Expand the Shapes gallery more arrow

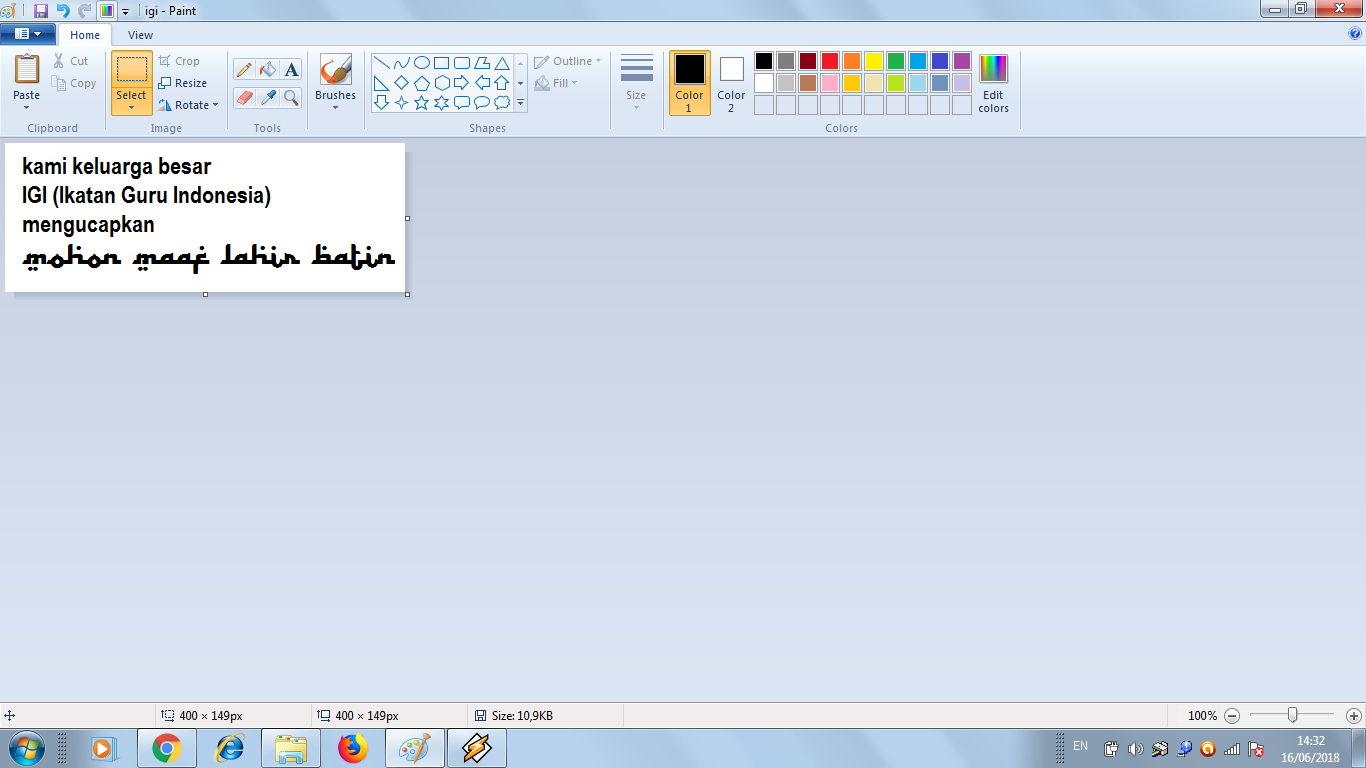click(x=520, y=102)
